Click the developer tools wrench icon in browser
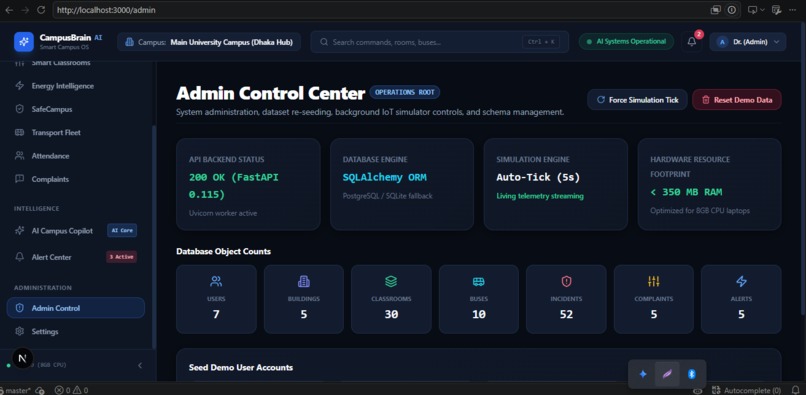The height and width of the screenshot is (395, 806). pyautogui.click(x=777, y=10)
